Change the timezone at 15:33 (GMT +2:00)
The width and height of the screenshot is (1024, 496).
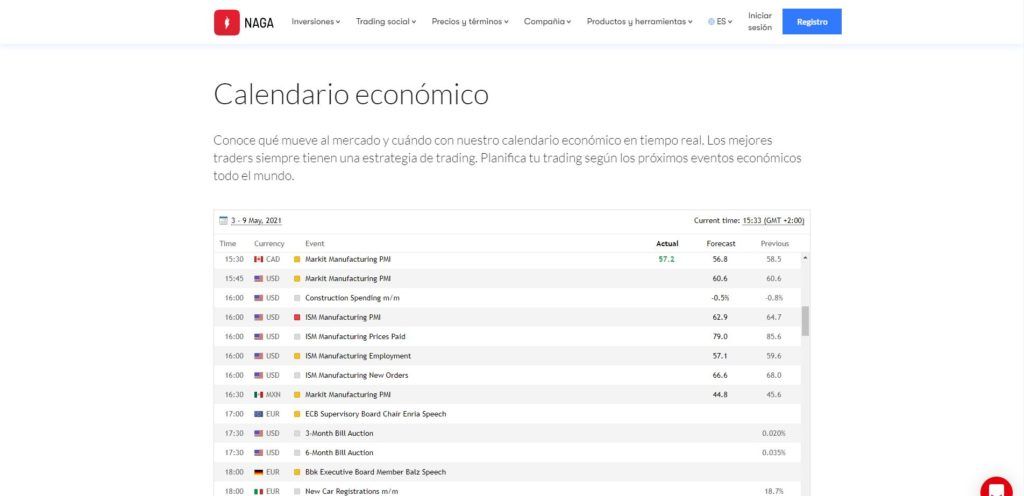pos(773,221)
